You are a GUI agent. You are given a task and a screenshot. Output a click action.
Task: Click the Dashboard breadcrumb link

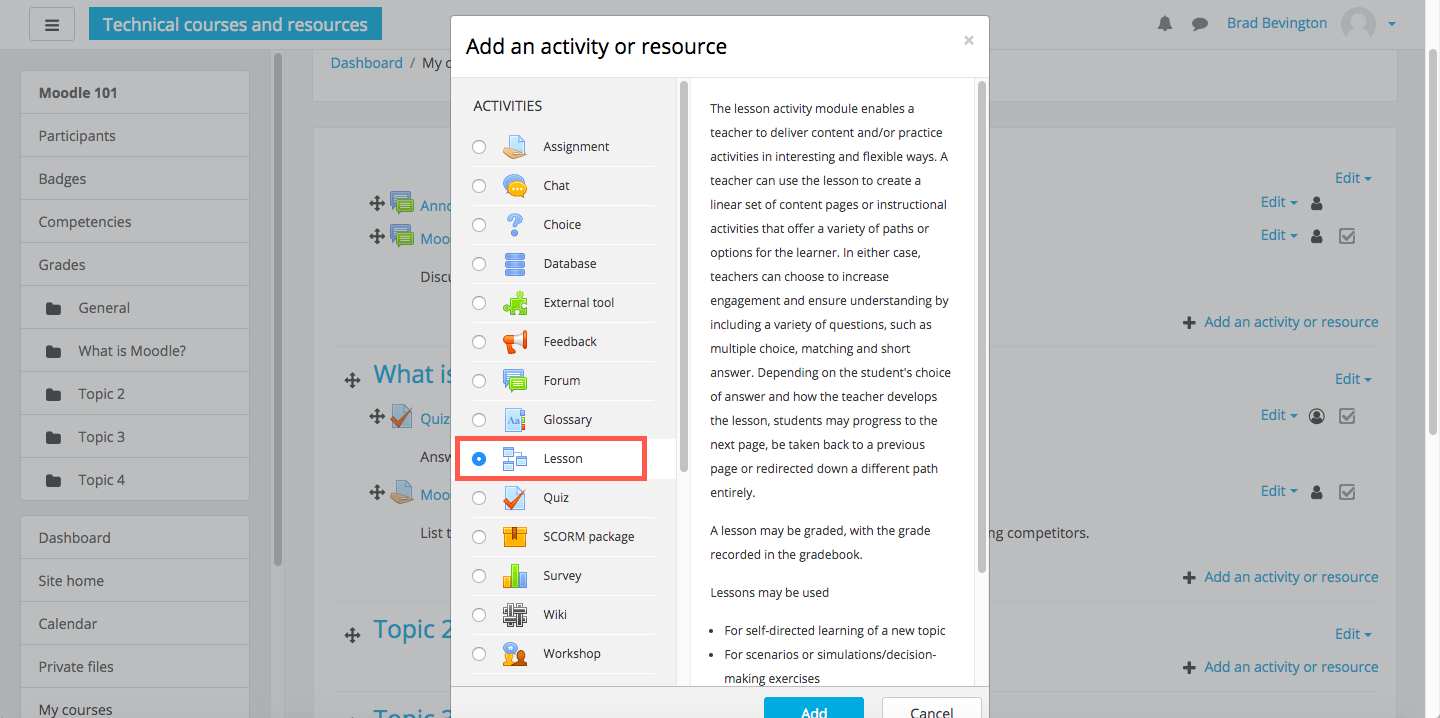(366, 63)
